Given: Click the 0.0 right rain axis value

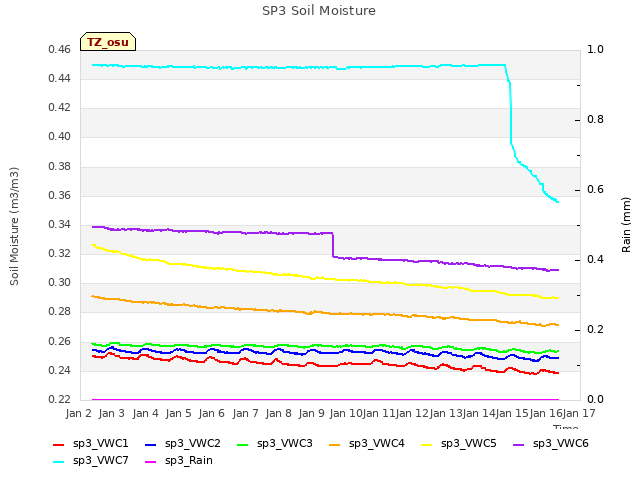Looking at the screenshot, I should coord(595,400).
